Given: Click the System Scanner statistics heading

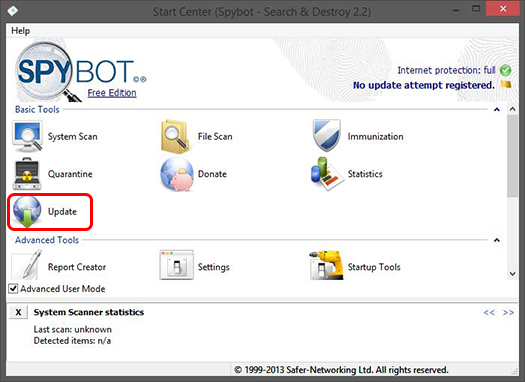Looking at the screenshot, I should [89, 312].
